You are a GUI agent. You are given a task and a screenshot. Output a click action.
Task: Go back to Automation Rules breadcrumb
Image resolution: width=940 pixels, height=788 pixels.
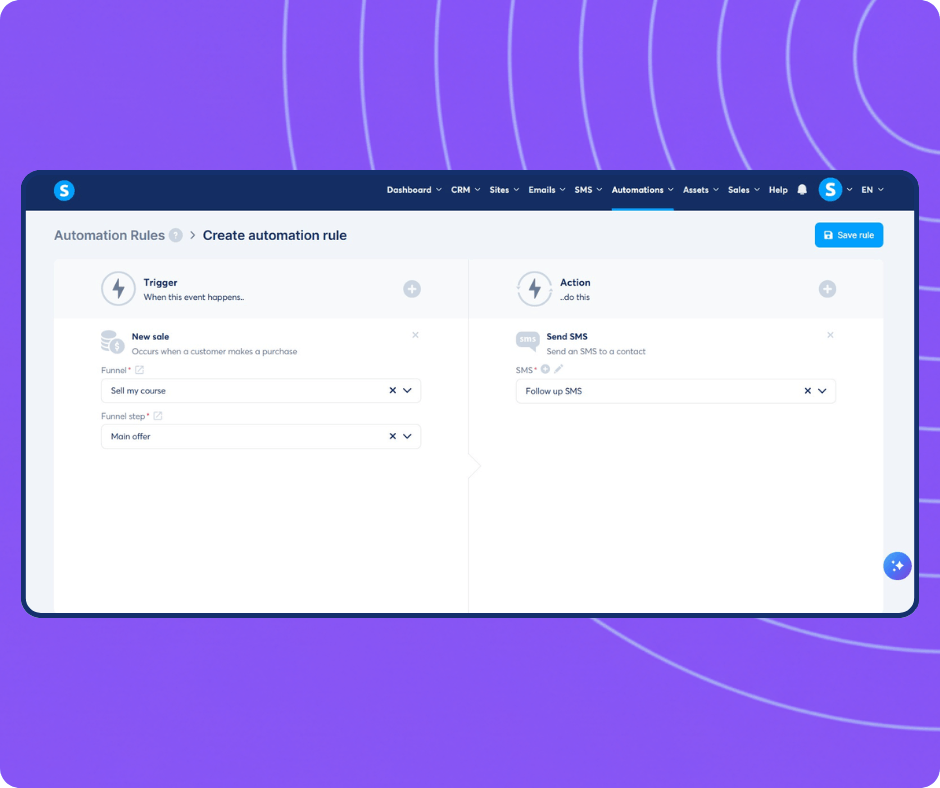[x=109, y=235]
